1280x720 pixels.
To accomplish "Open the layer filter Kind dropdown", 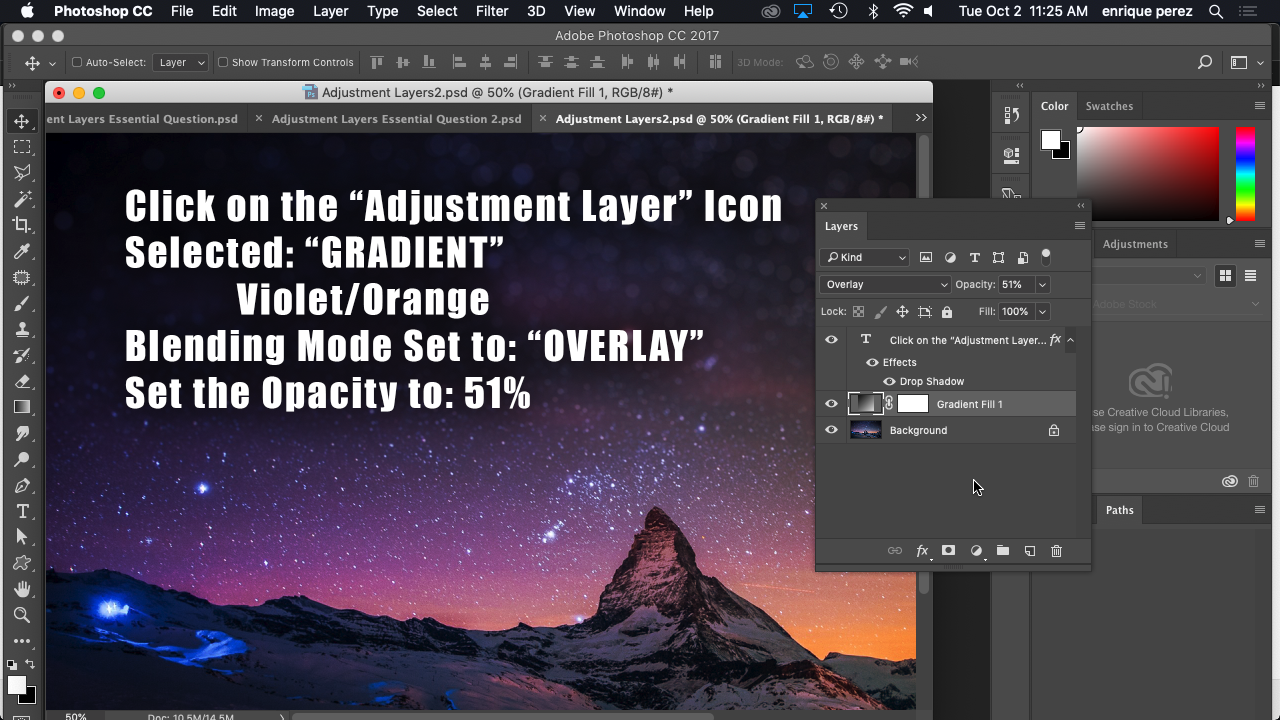I will (x=865, y=257).
